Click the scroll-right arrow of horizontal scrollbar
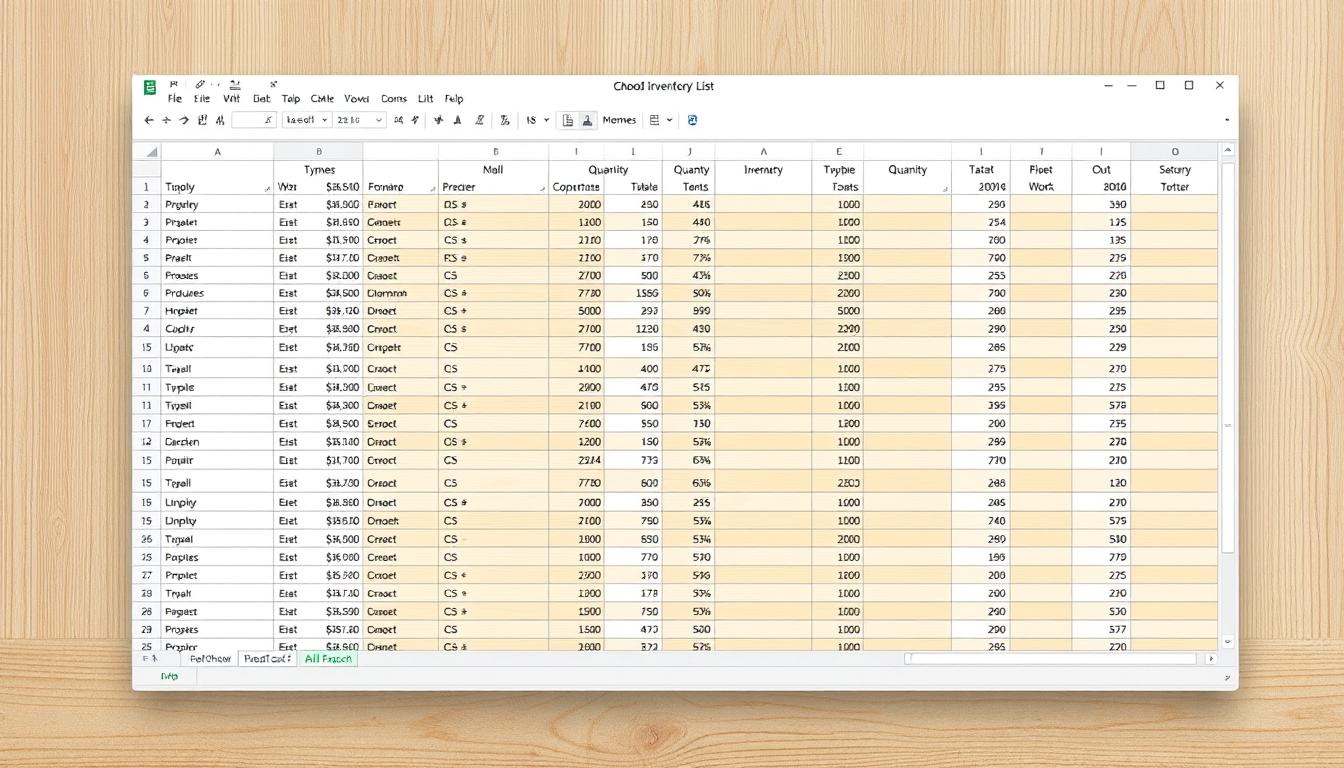The width and height of the screenshot is (1344, 768). coord(1212,659)
